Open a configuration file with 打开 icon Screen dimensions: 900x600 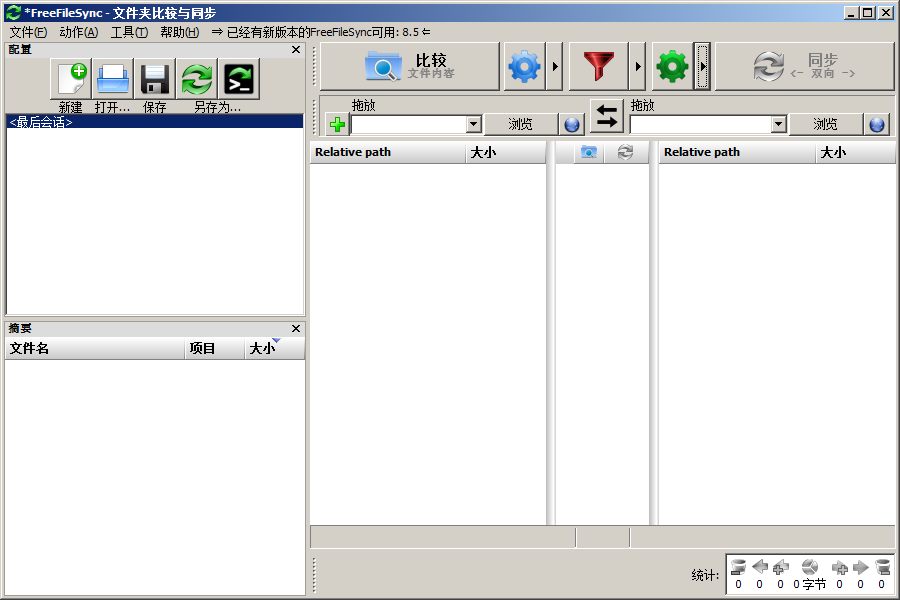click(x=112, y=79)
